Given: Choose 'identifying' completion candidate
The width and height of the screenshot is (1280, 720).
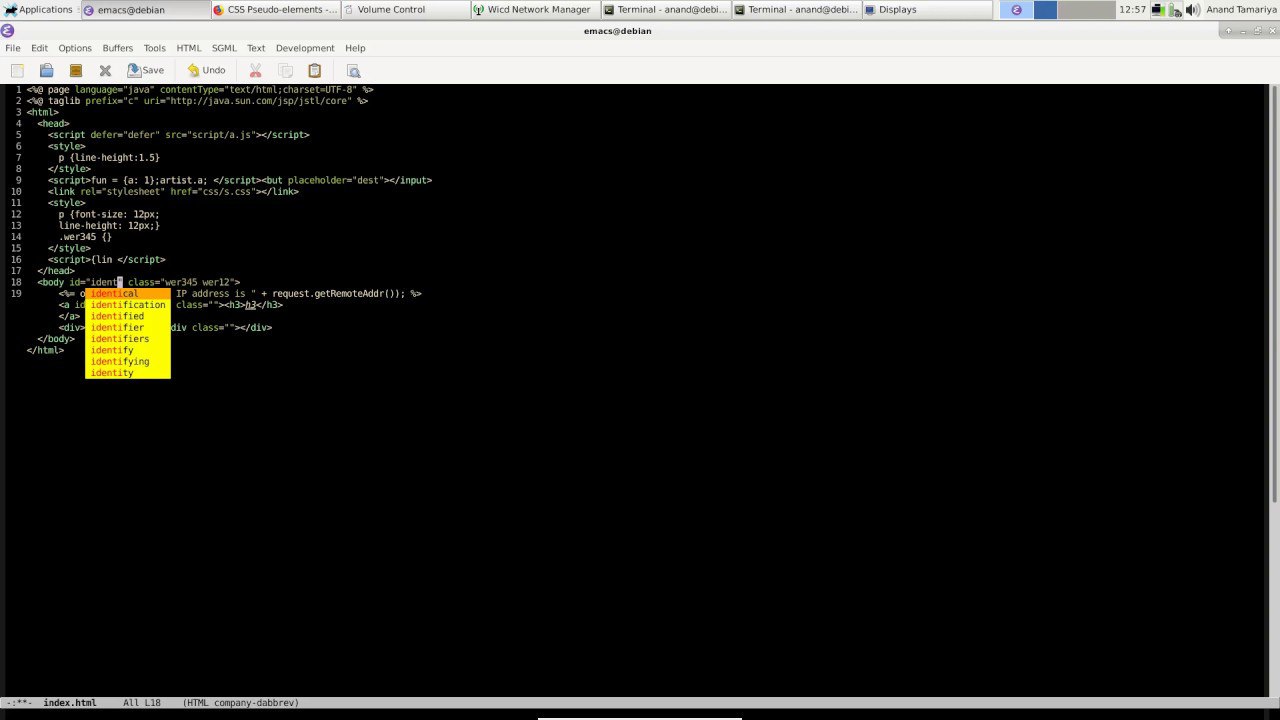Looking at the screenshot, I should point(128,361).
